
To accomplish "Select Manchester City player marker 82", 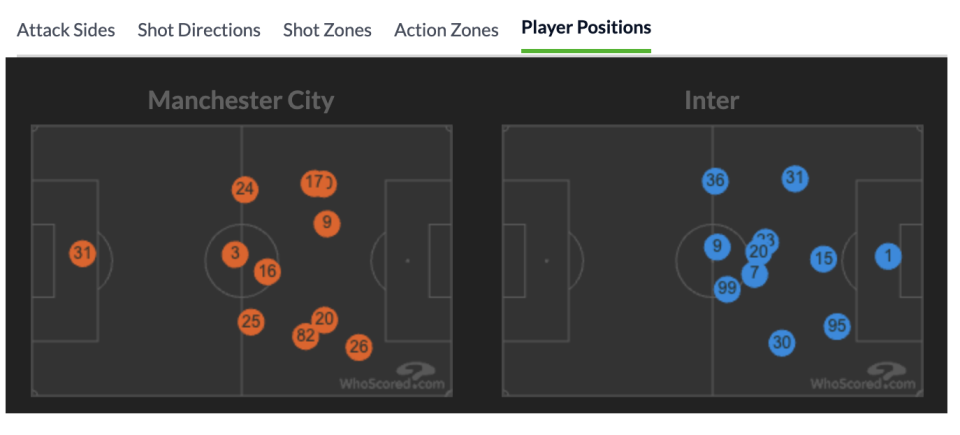I will point(305,336).
